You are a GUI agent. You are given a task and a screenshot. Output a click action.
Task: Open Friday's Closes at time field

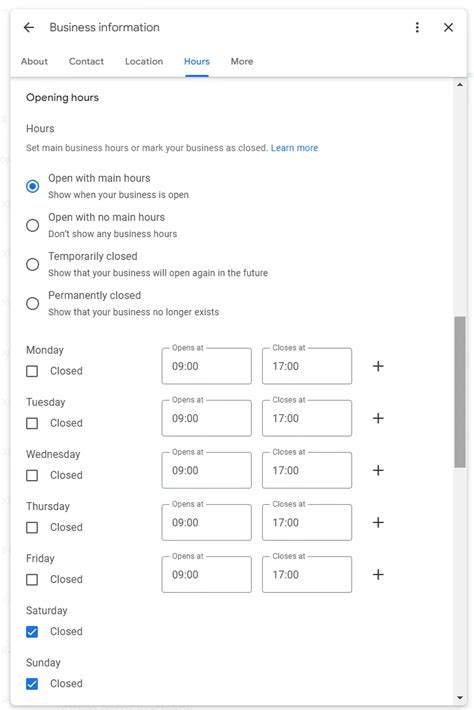307,574
